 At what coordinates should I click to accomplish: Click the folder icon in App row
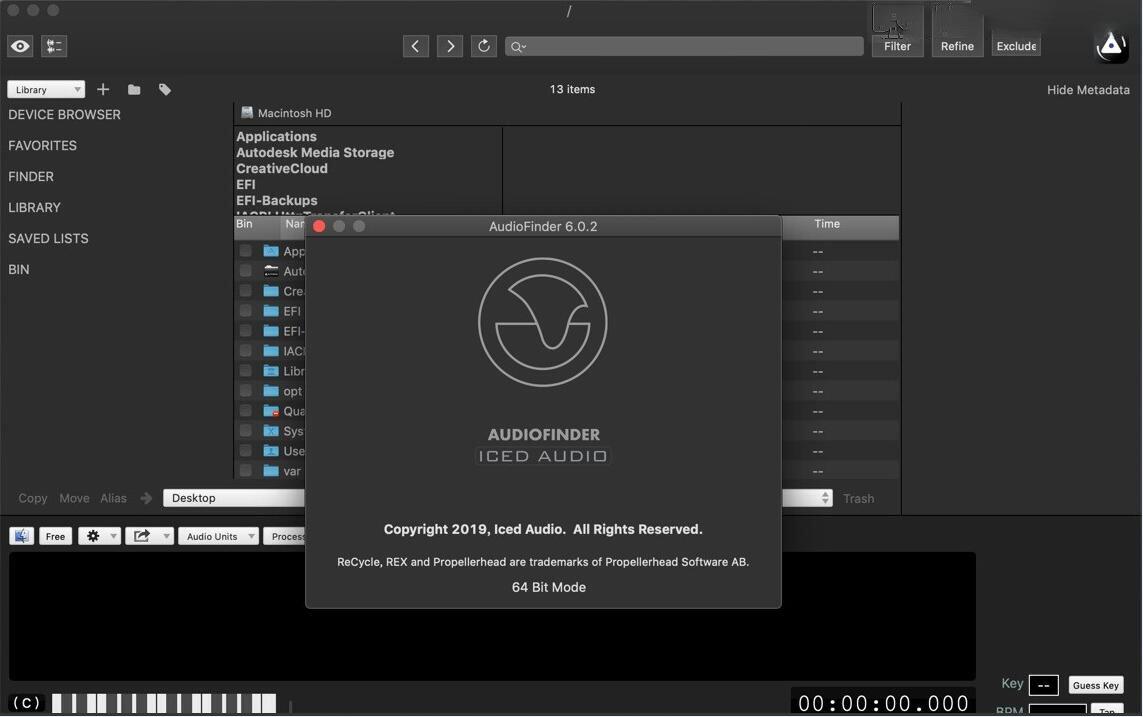coord(271,251)
